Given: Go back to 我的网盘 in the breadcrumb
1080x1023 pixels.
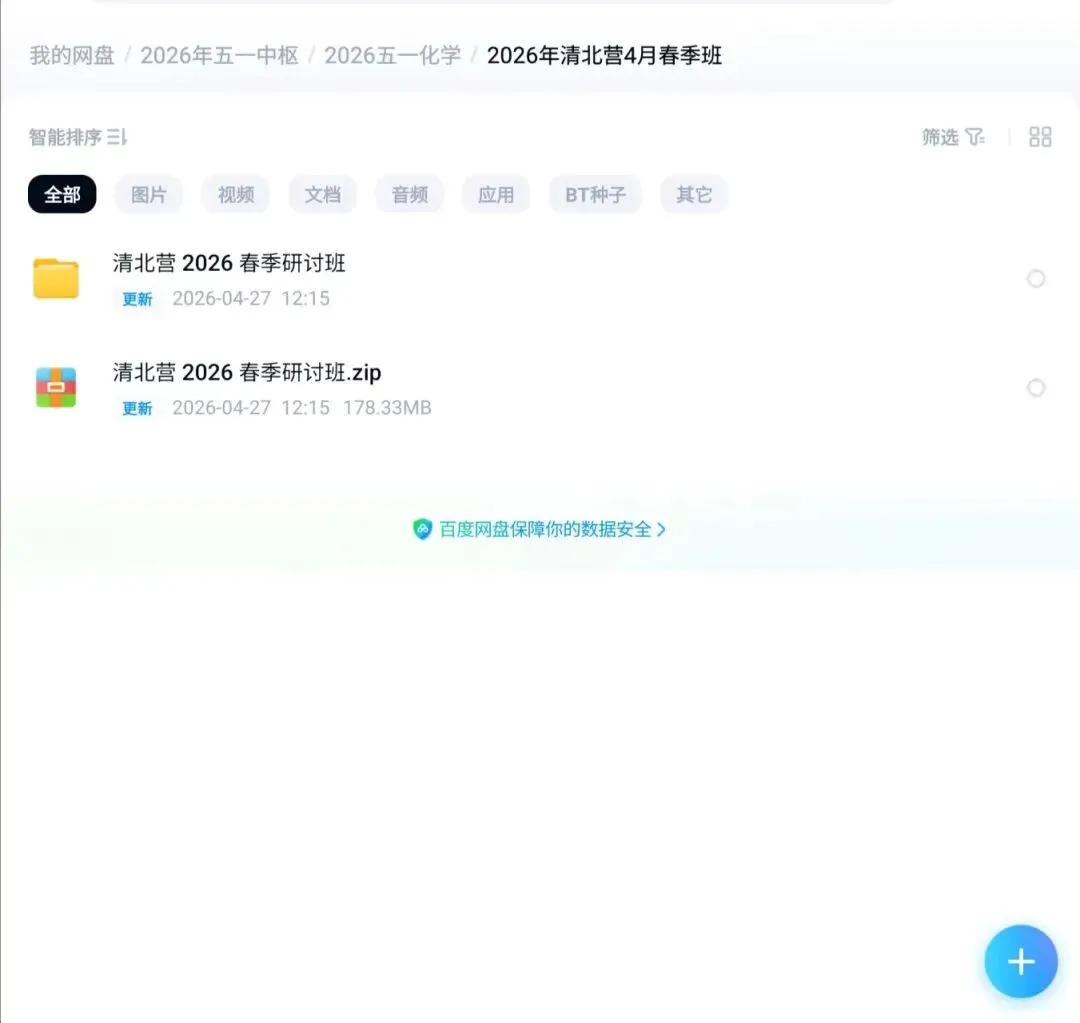Looking at the screenshot, I should tap(71, 56).
